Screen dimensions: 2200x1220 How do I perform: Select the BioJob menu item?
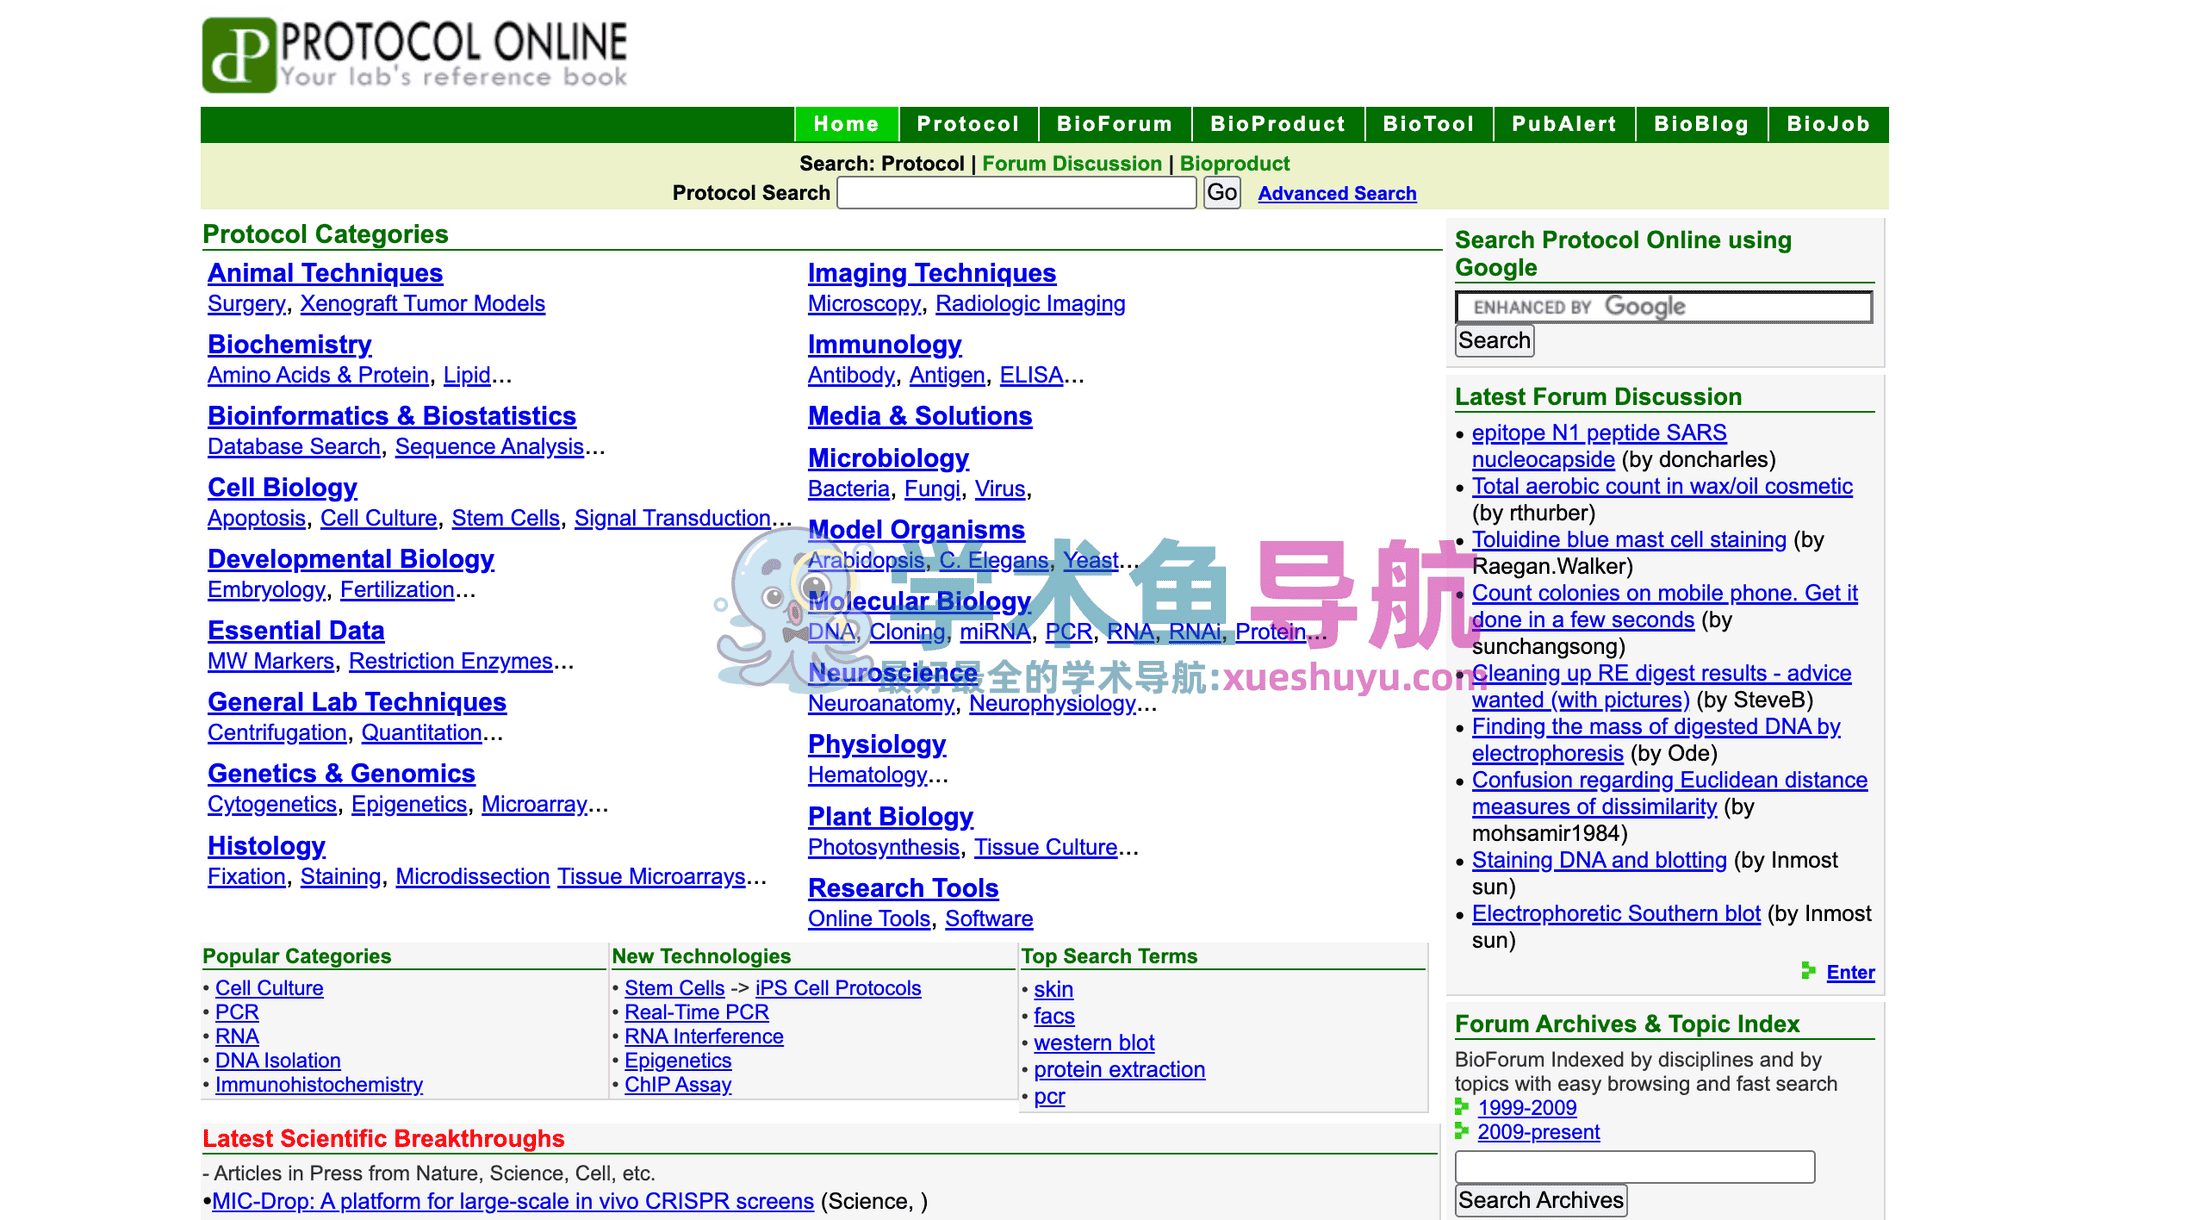pyautogui.click(x=1827, y=124)
